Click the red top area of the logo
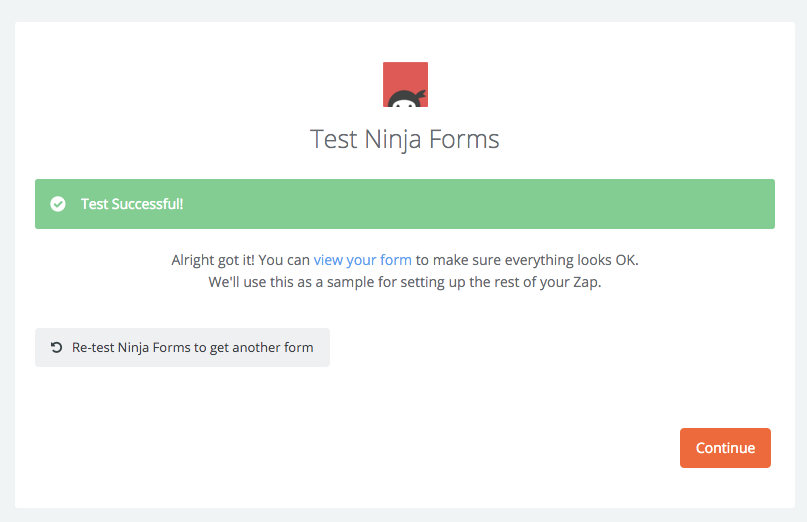This screenshot has width=807, height=522. coord(405,72)
